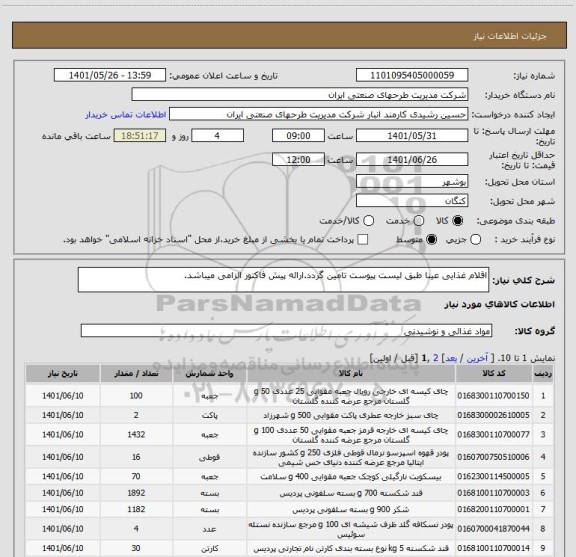This screenshot has height=557, width=576.
Task: Click the remaining days field showing 4
Action: click(x=217, y=136)
